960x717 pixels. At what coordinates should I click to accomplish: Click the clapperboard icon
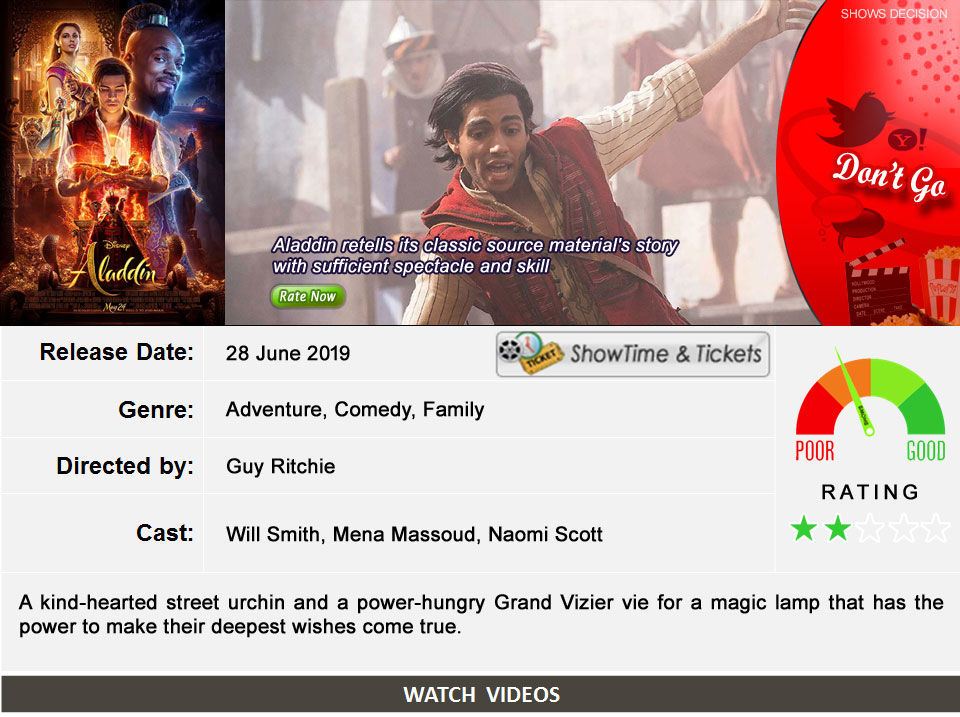[x=877, y=285]
